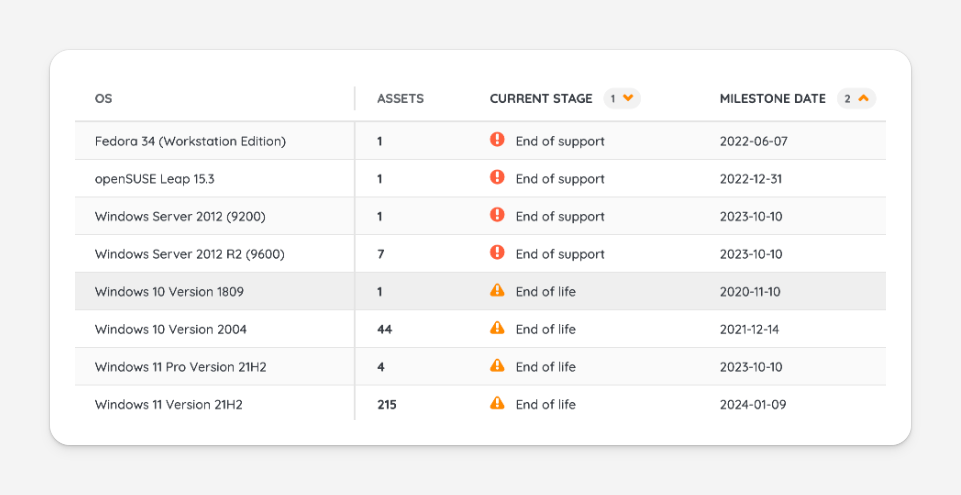Sort by the Assets column header
Image resolution: width=961 pixels, height=495 pixels.
(x=400, y=99)
